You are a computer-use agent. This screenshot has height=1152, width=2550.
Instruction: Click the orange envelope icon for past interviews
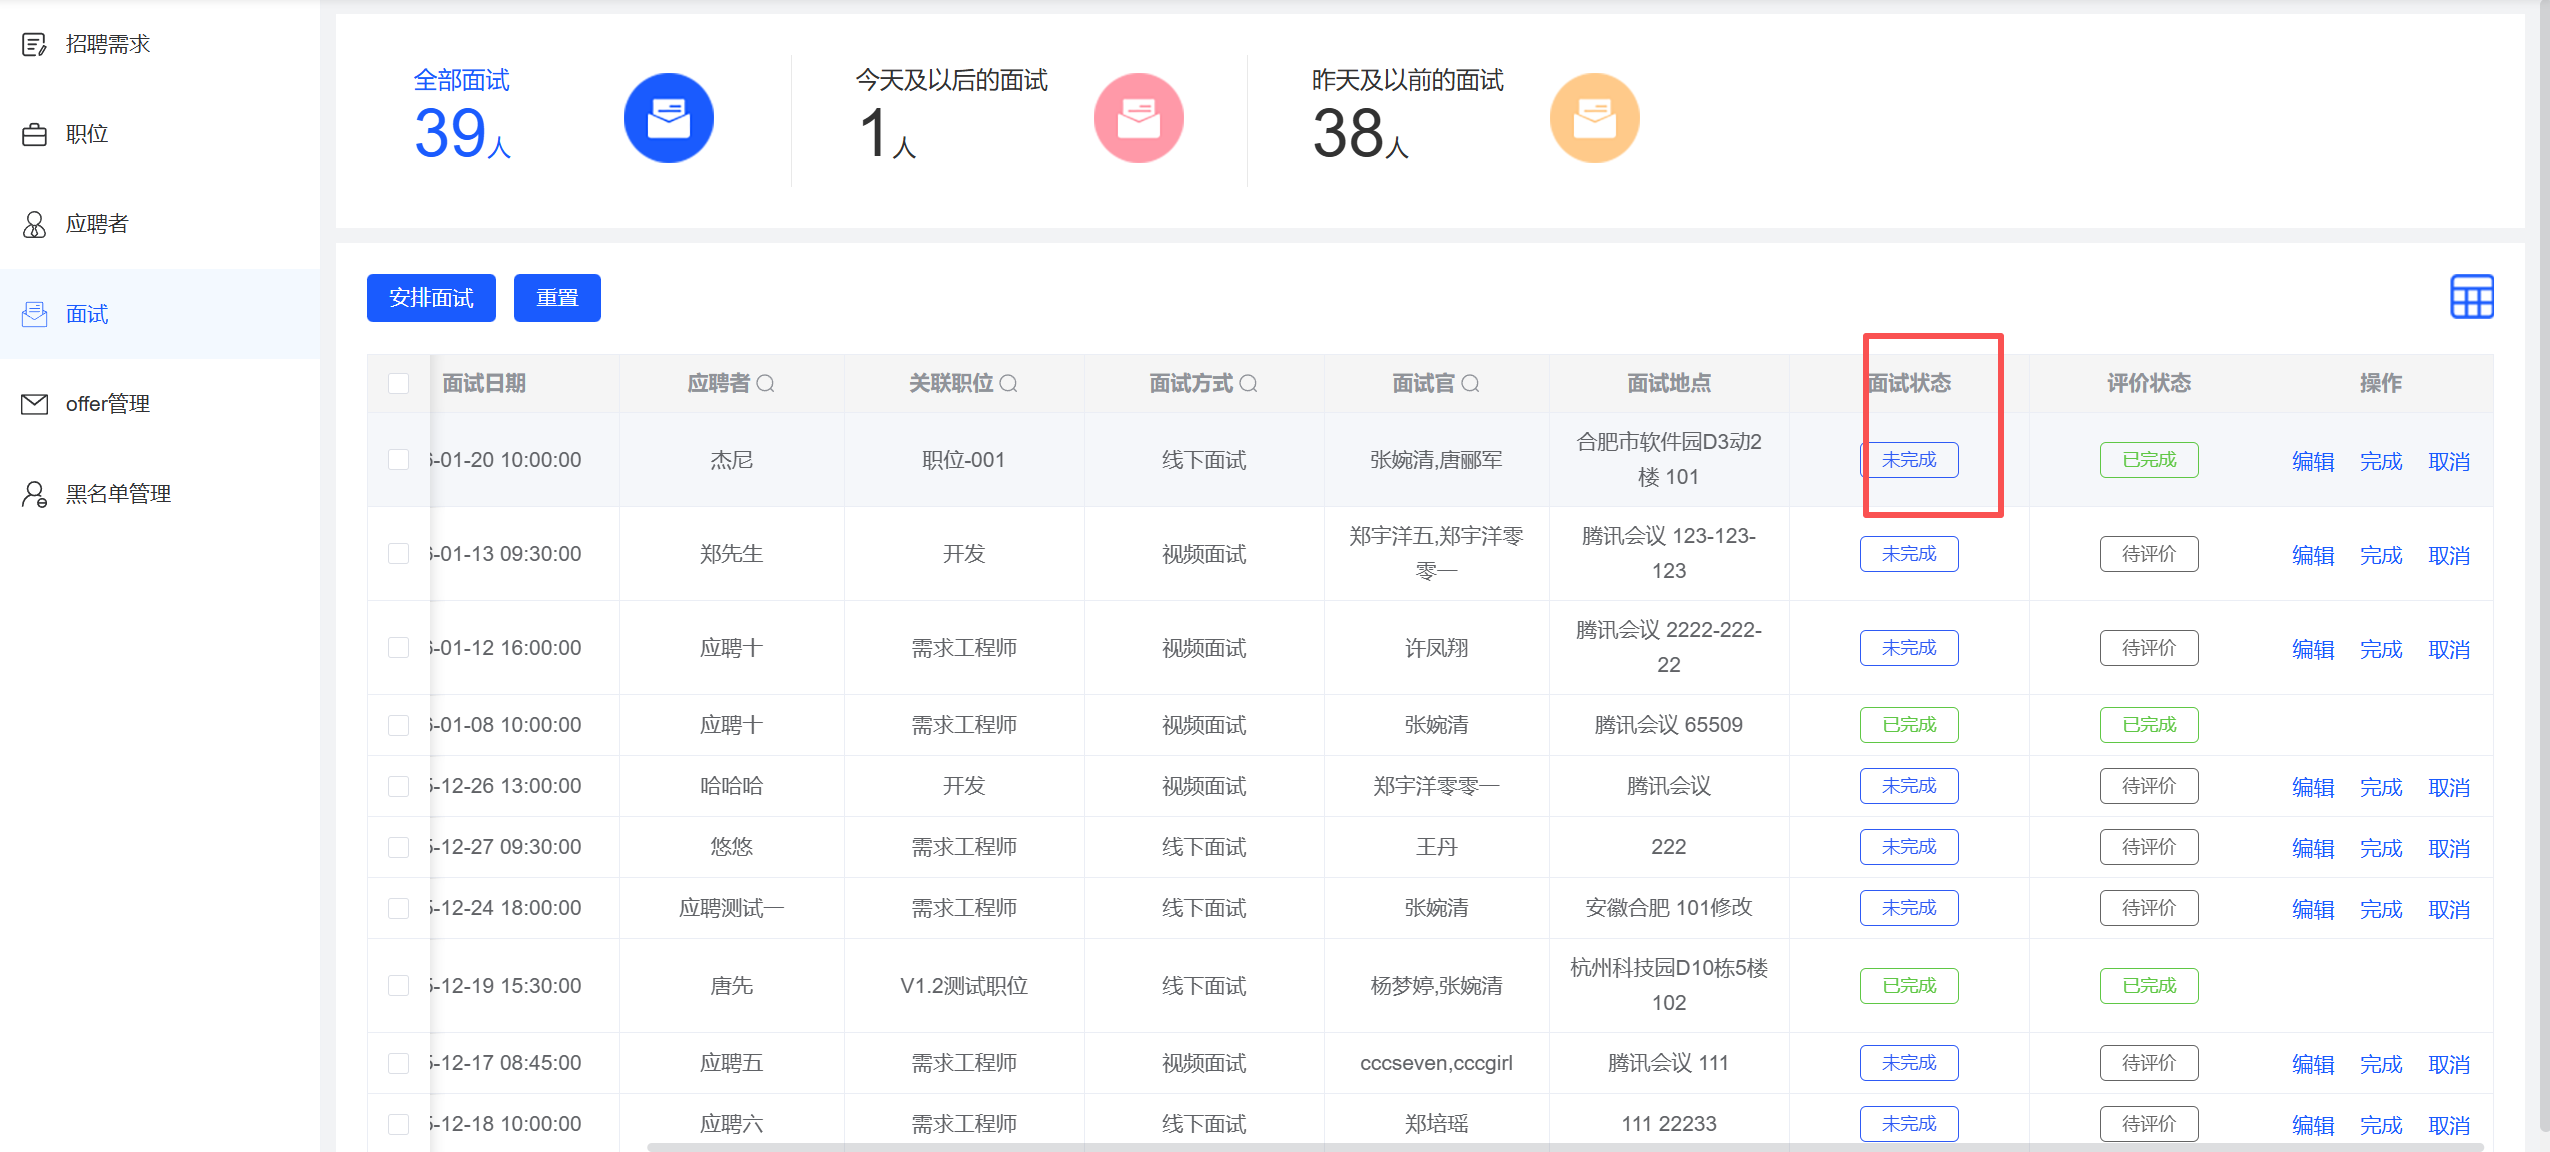[x=1594, y=118]
